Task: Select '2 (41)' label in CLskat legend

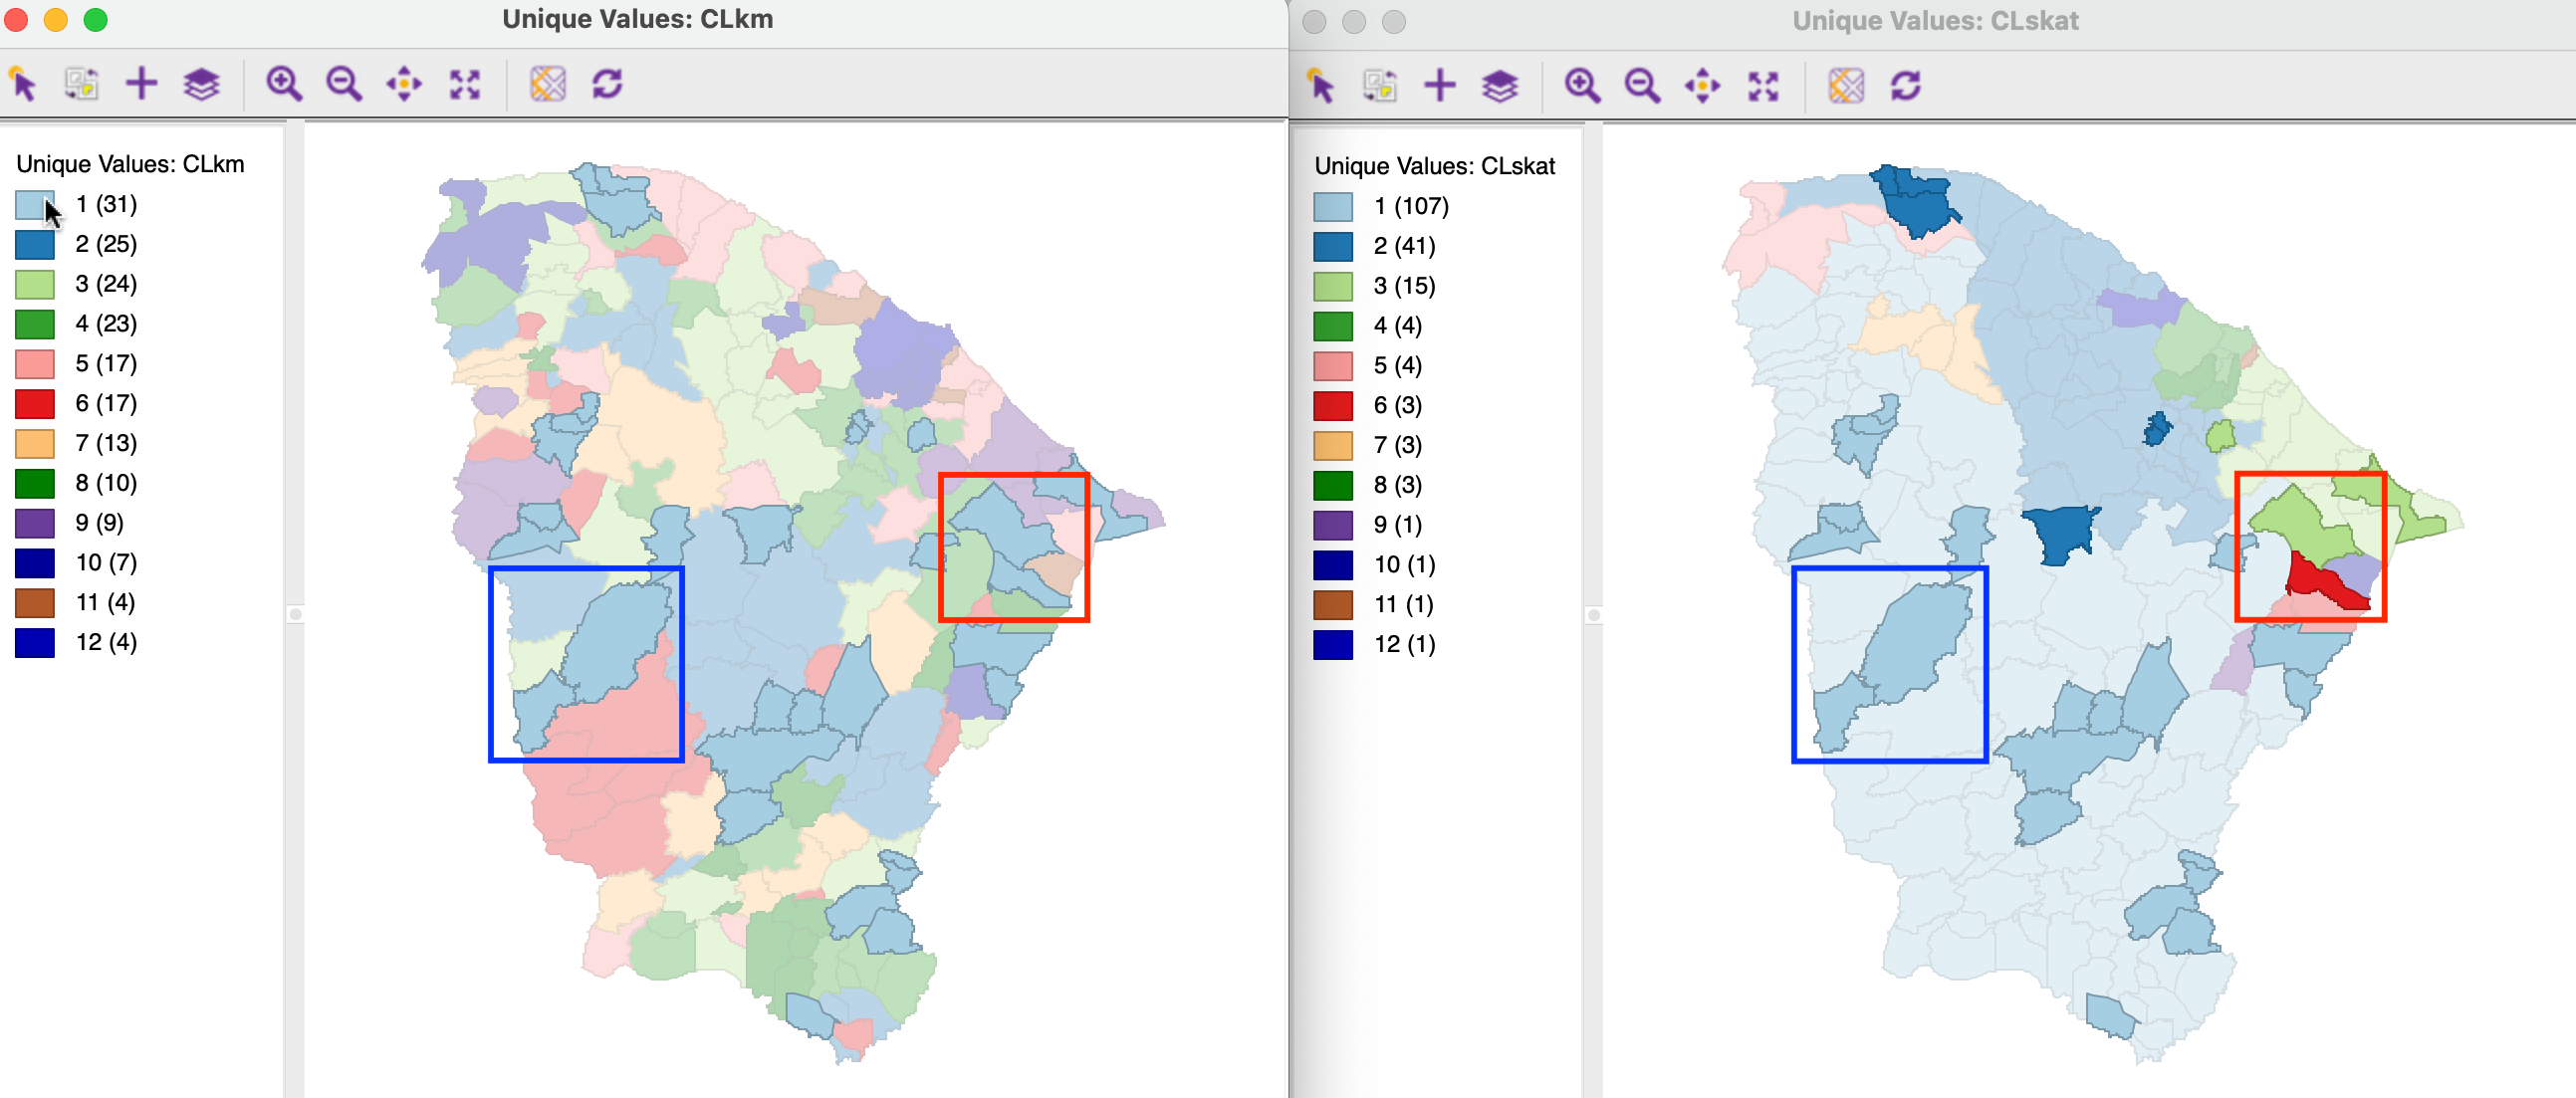Action: point(1404,246)
